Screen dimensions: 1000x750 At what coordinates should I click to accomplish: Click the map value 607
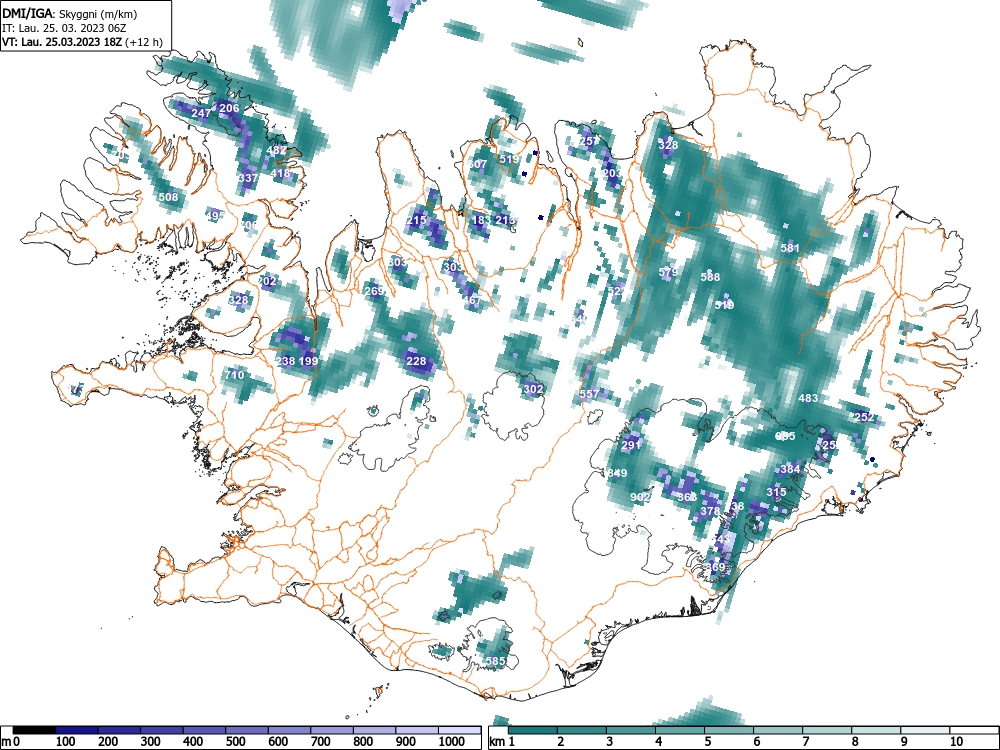(x=477, y=164)
